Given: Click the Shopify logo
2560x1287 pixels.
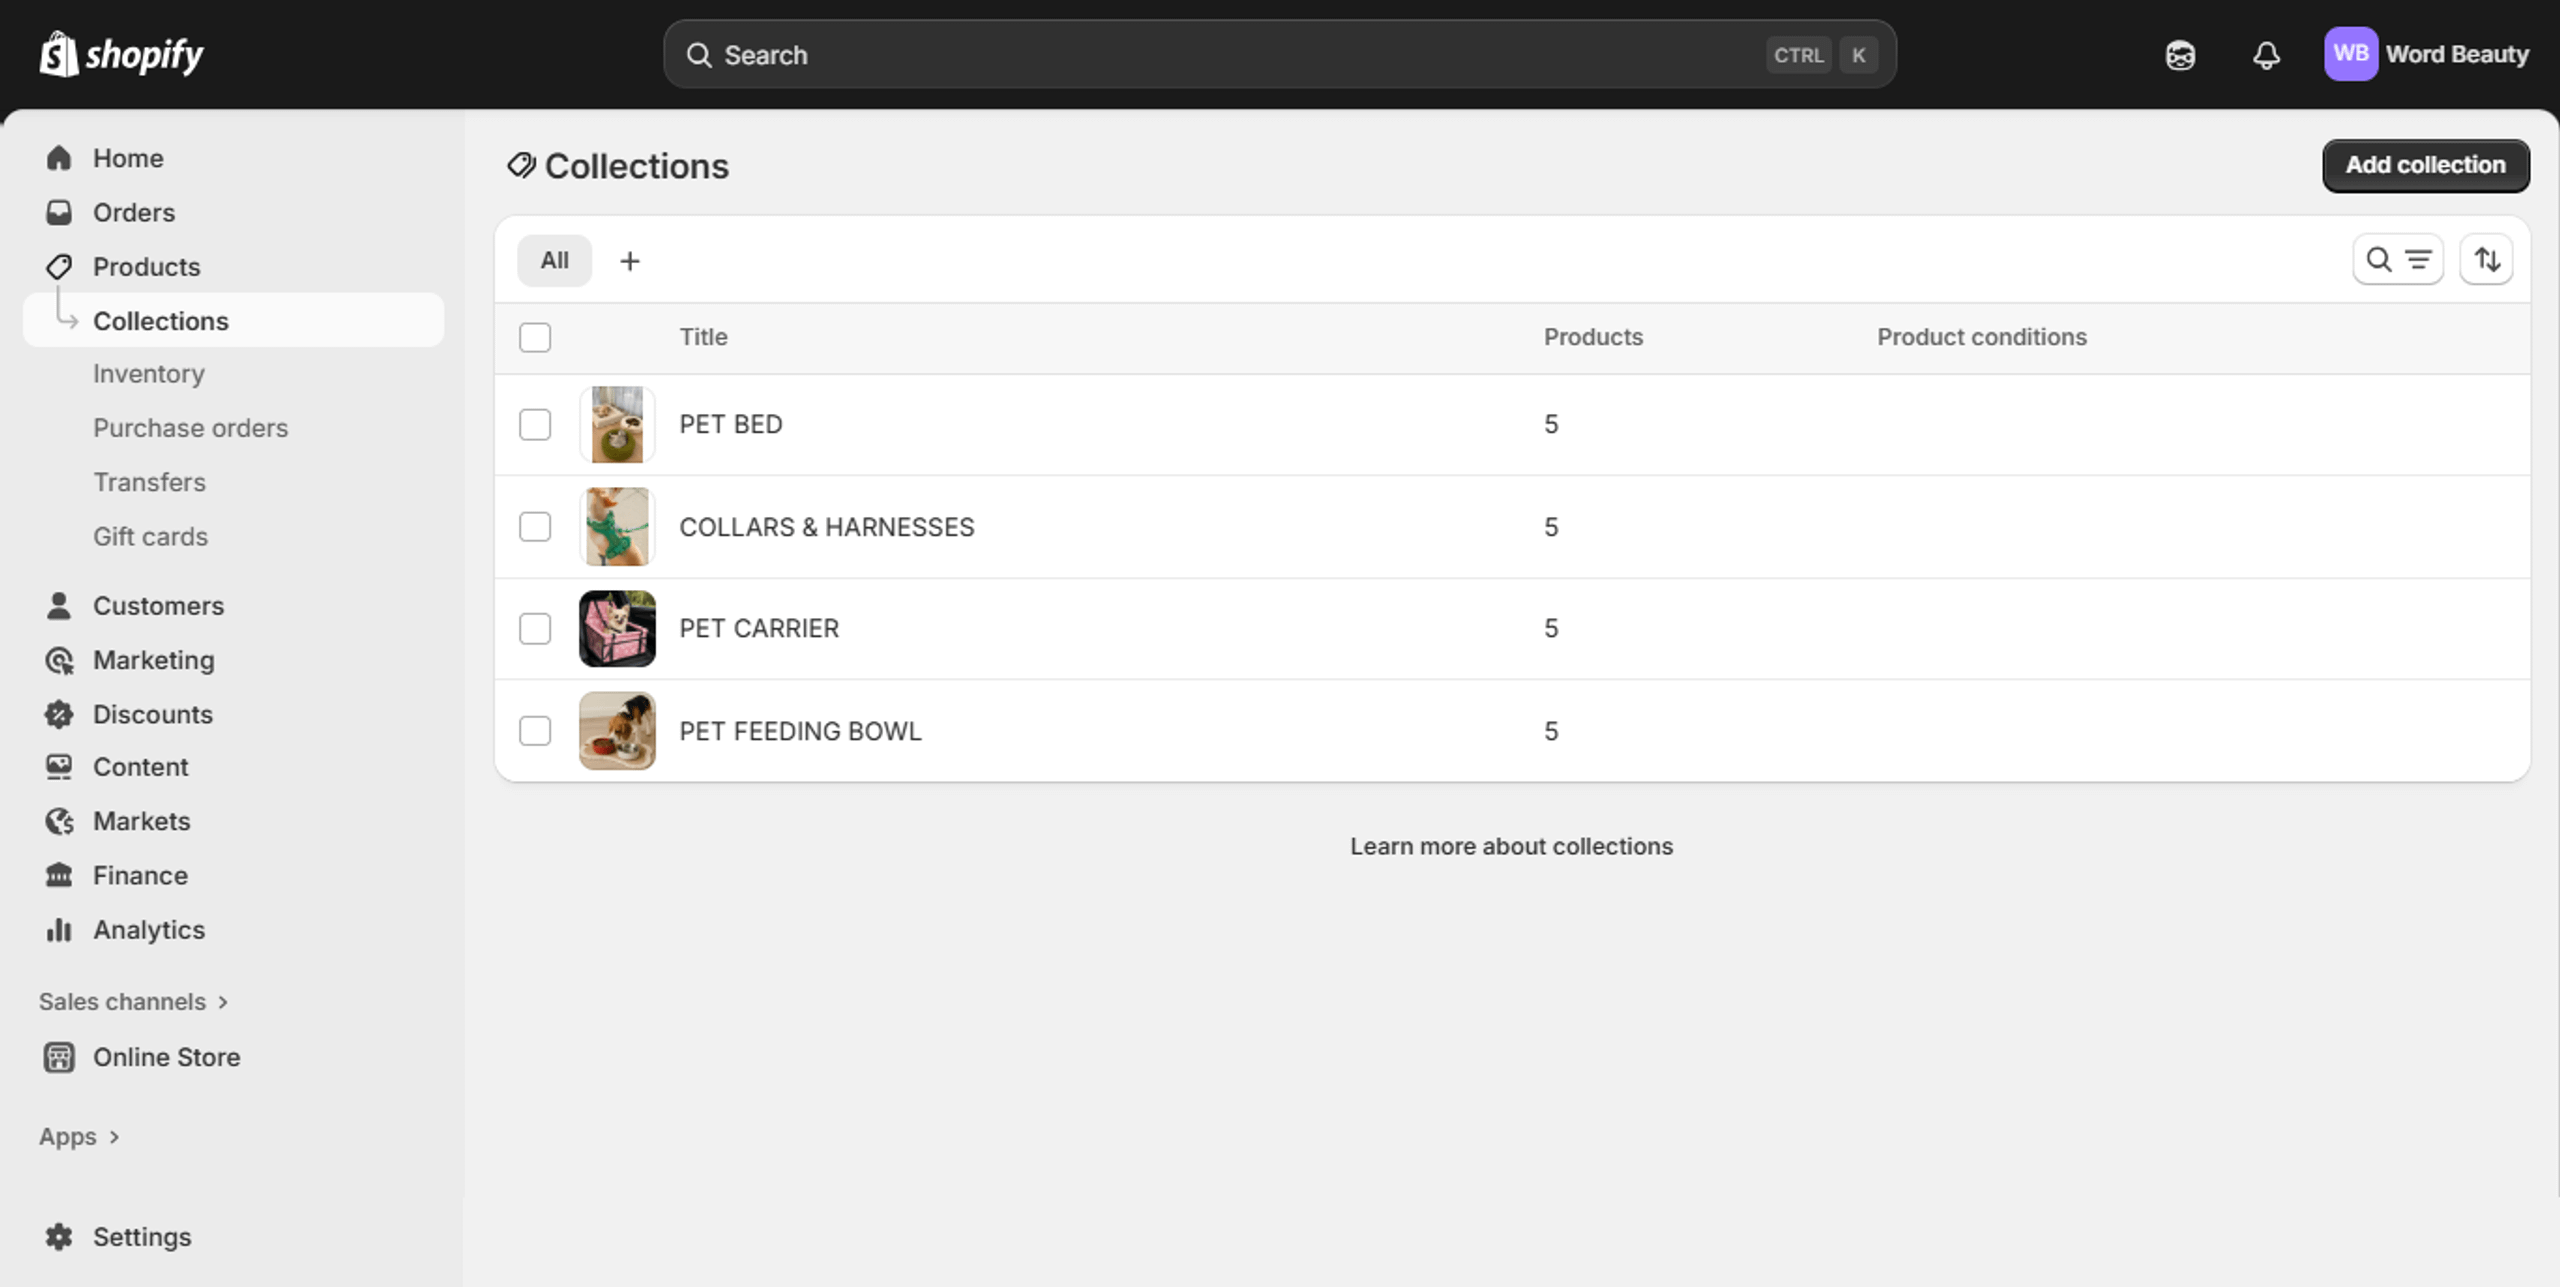Looking at the screenshot, I should coord(121,54).
